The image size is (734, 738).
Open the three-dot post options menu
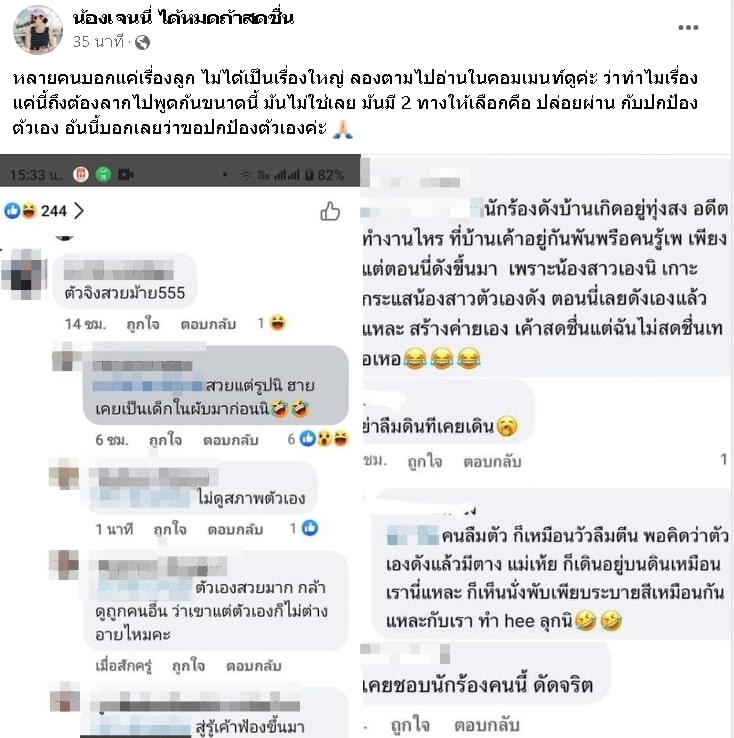688,28
